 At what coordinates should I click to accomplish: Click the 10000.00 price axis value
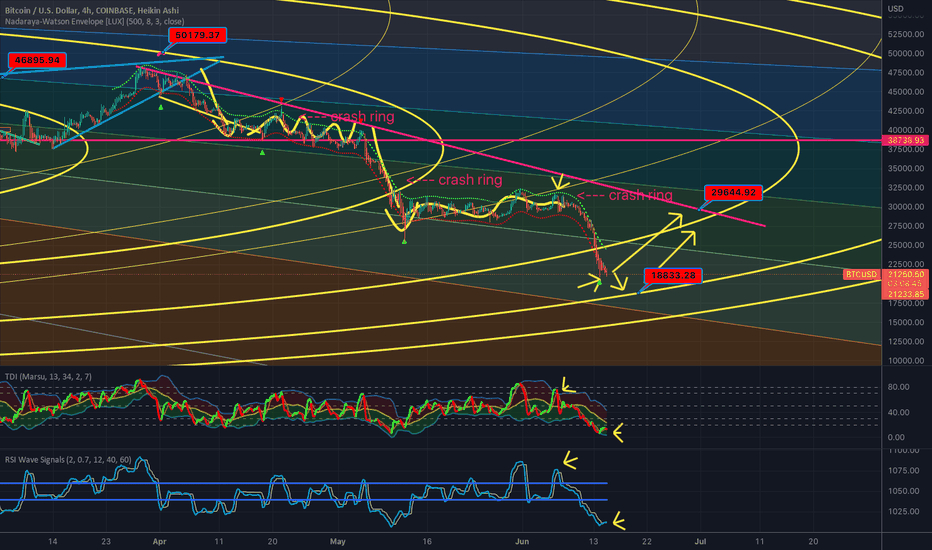click(906, 360)
